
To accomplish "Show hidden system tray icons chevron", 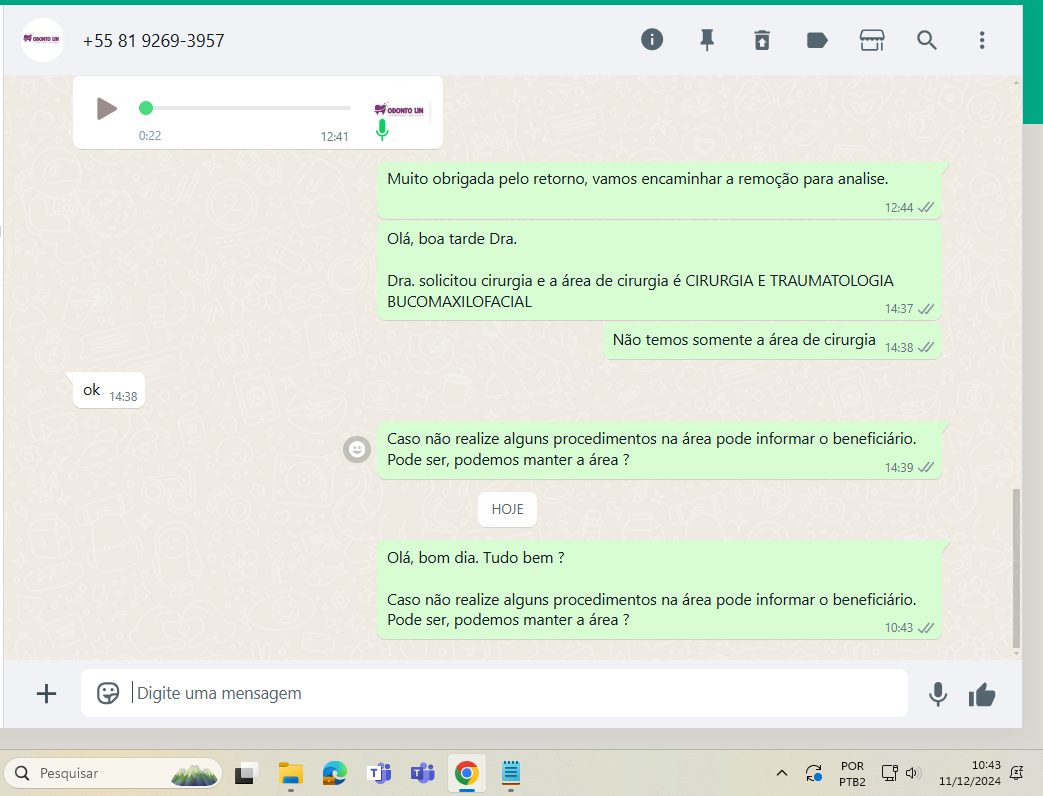I will (782, 773).
